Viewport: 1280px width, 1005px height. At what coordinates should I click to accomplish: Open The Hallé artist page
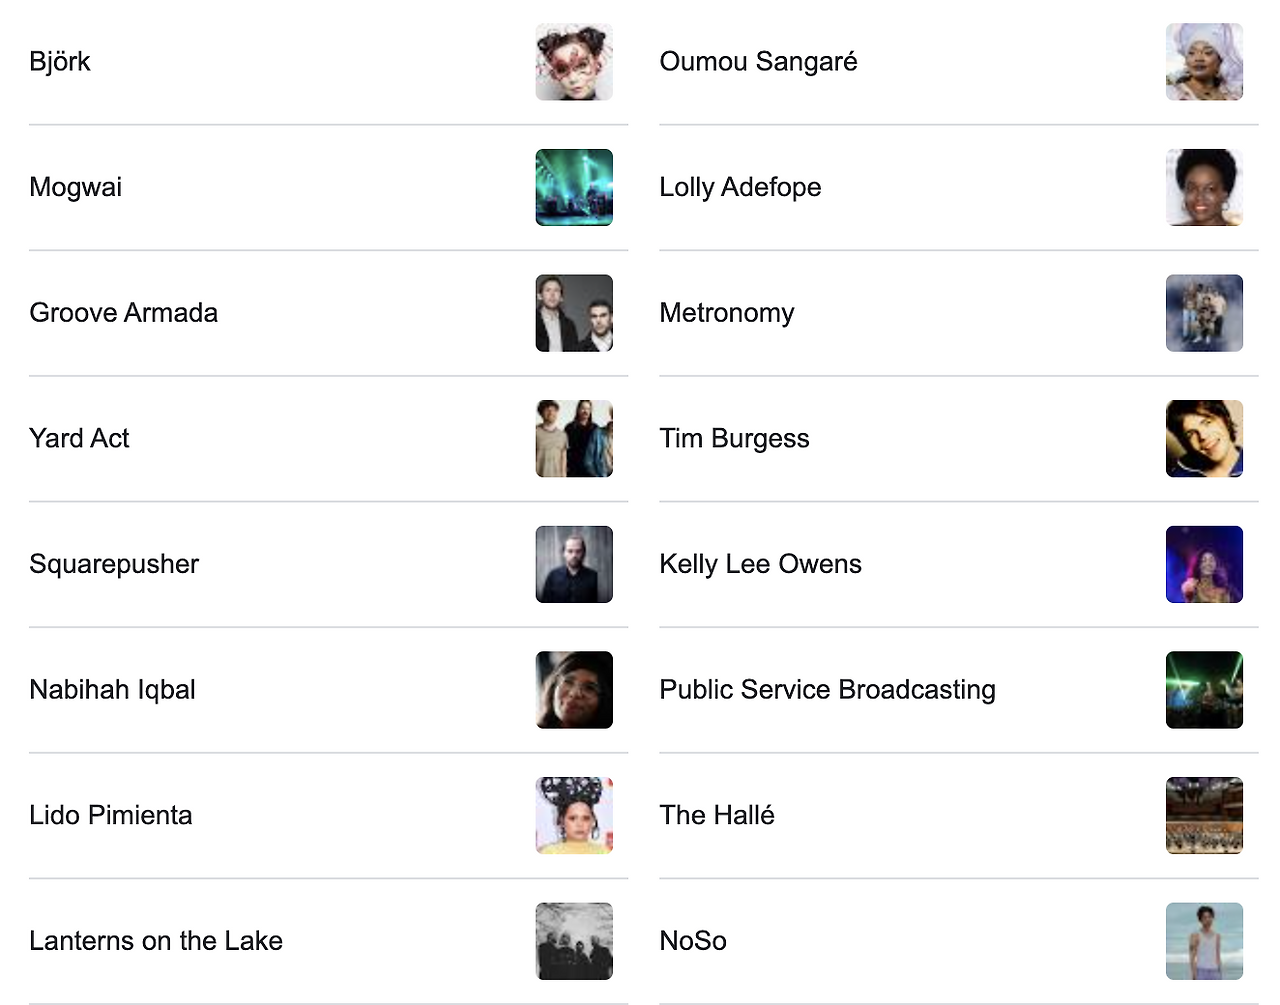coord(716,815)
